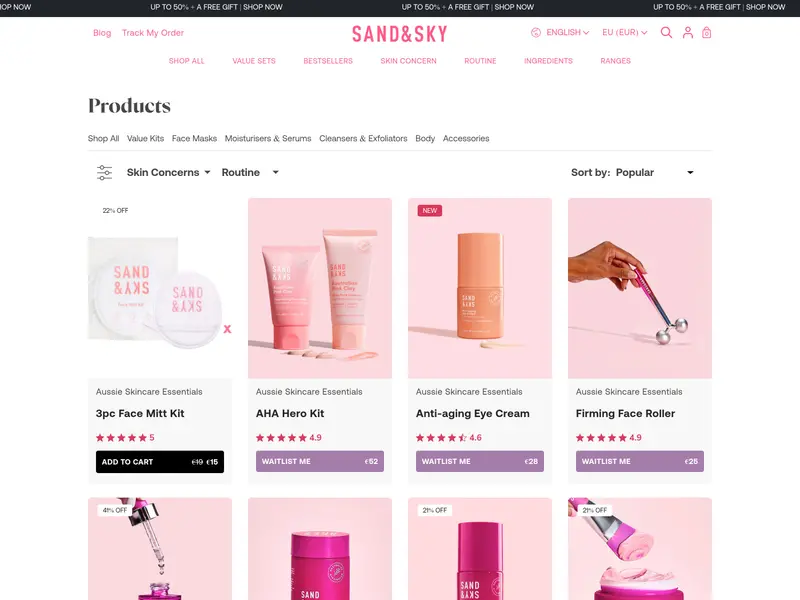The width and height of the screenshot is (800, 600).
Task: Open the filter sliders icon
Action: click(x=104, y=172)
